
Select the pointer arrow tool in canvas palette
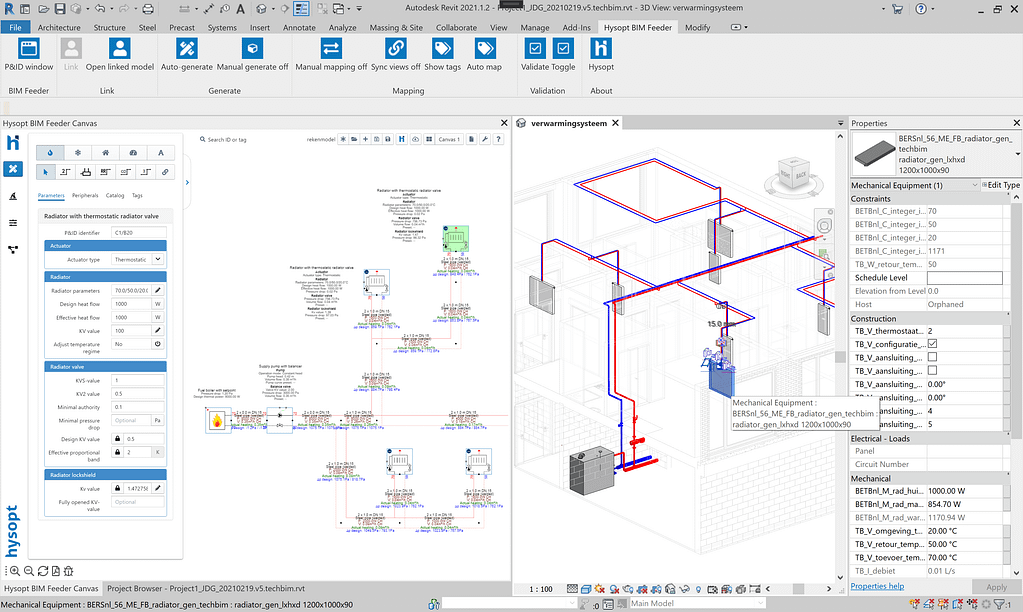[x=46, y=172]
